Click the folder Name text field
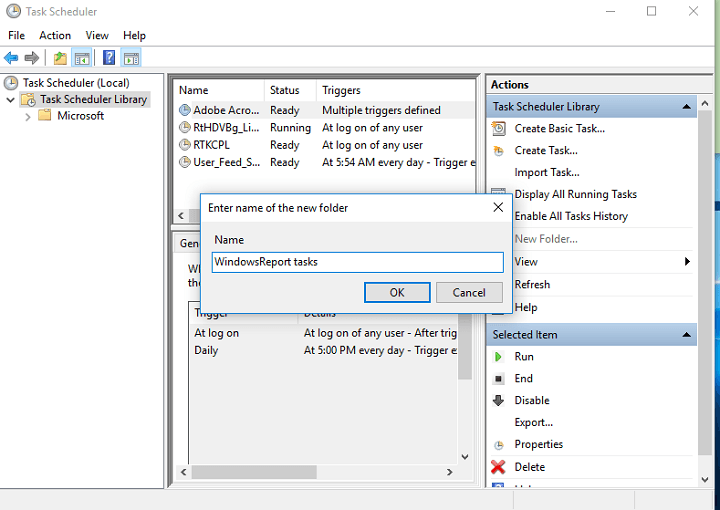 click(357, 262)
